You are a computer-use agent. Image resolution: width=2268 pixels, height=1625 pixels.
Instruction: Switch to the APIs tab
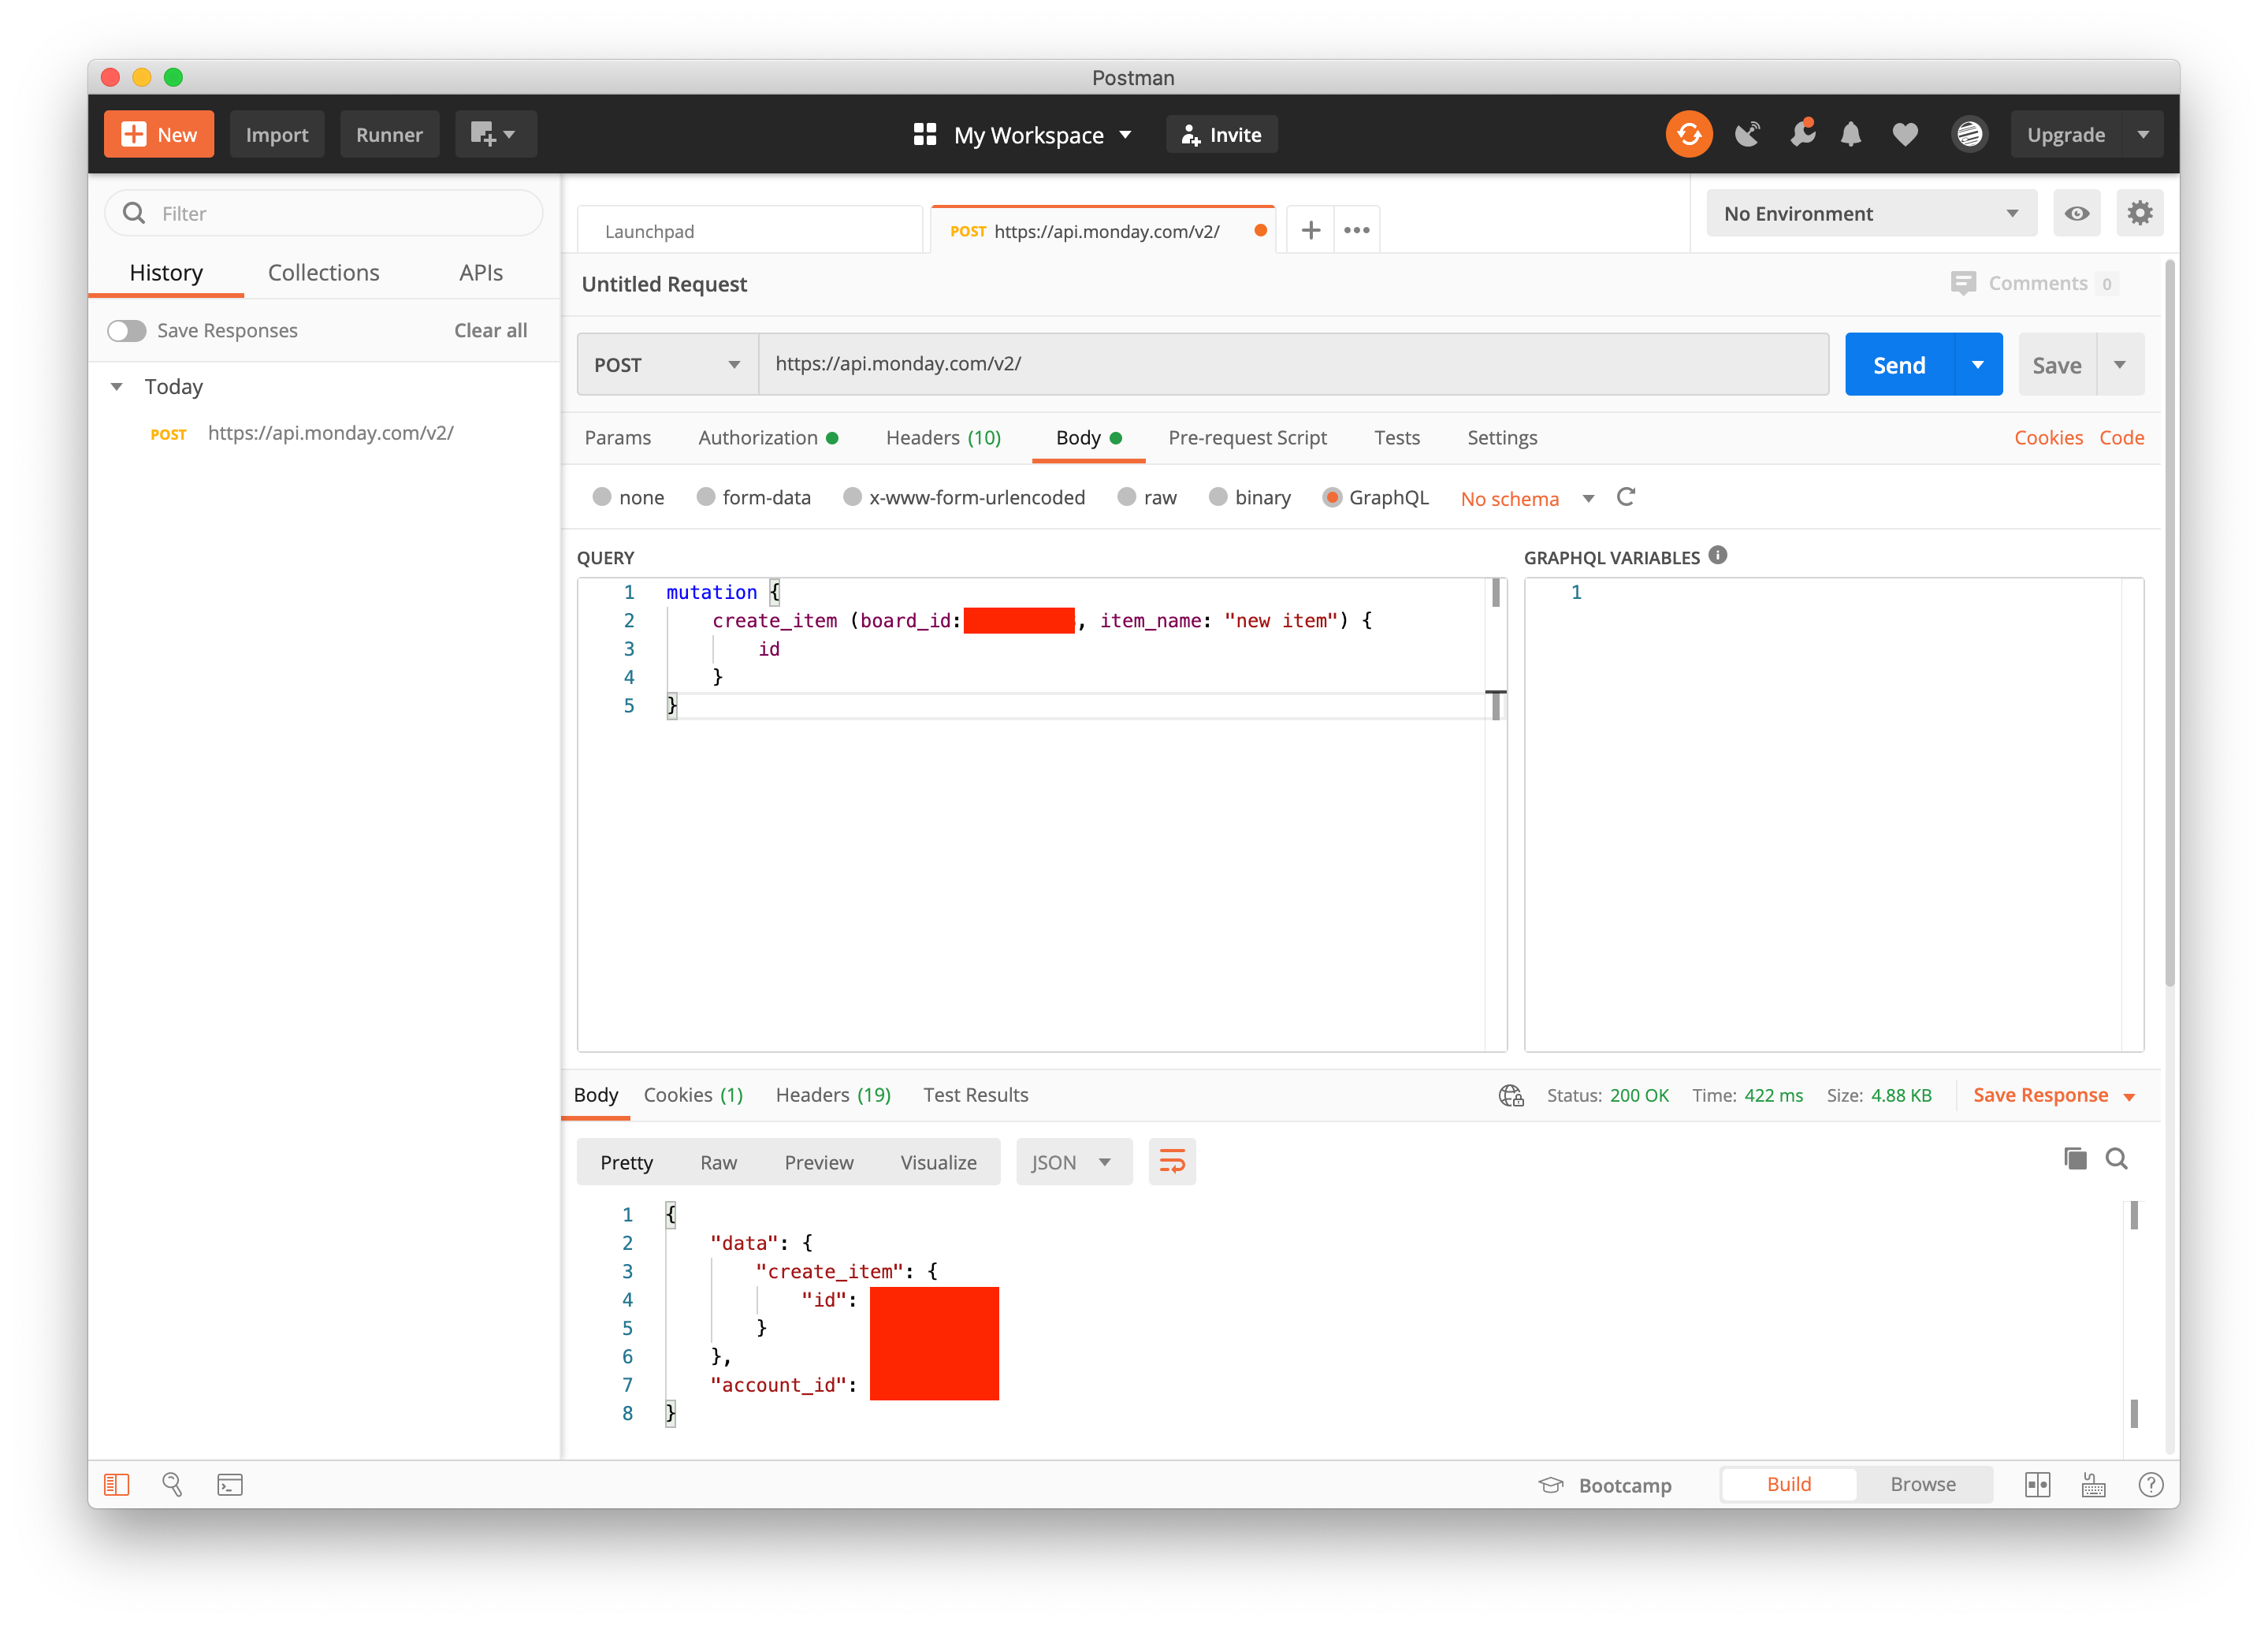click(x=480, y=272)
